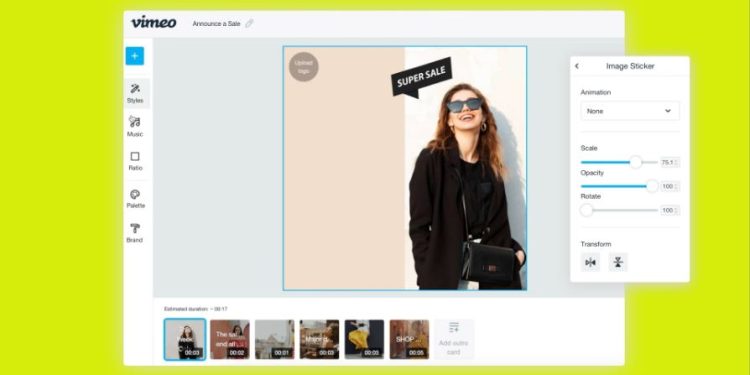The height and width of the screenshot is (375, 750).
Task: Click the Vimeo logo
Action: point(154,22)
